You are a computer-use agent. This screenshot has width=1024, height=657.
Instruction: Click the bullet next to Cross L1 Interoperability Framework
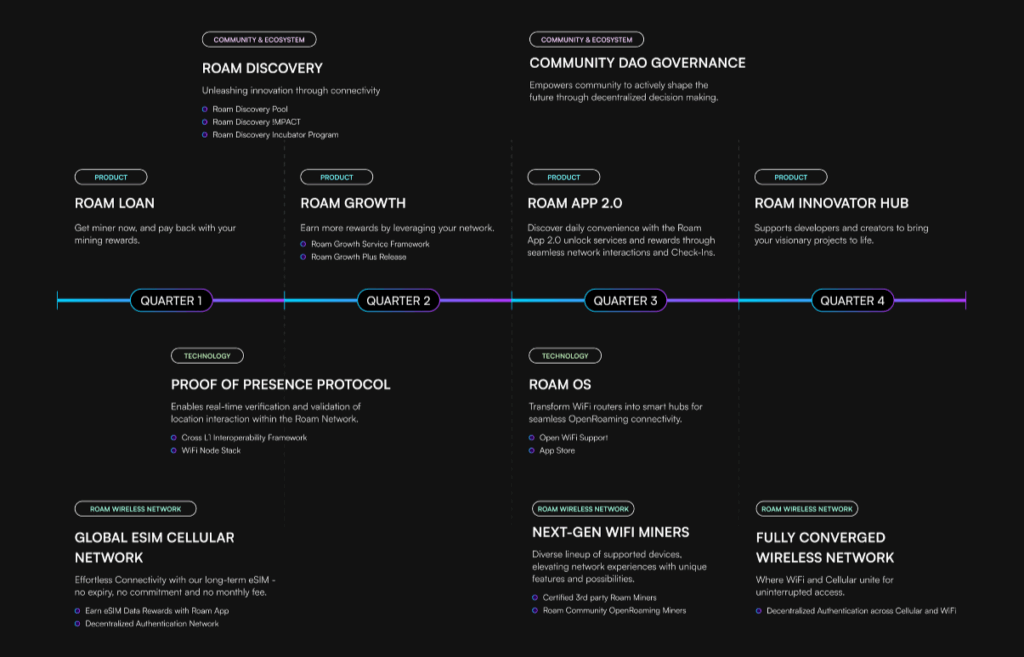point(174,438)
